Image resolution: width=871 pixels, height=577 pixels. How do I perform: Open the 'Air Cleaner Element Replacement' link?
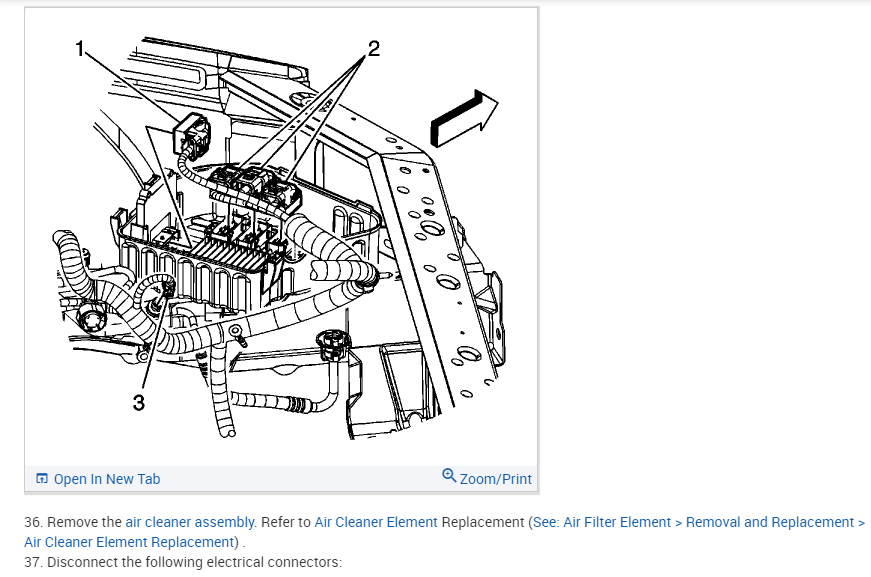(129, 542)
